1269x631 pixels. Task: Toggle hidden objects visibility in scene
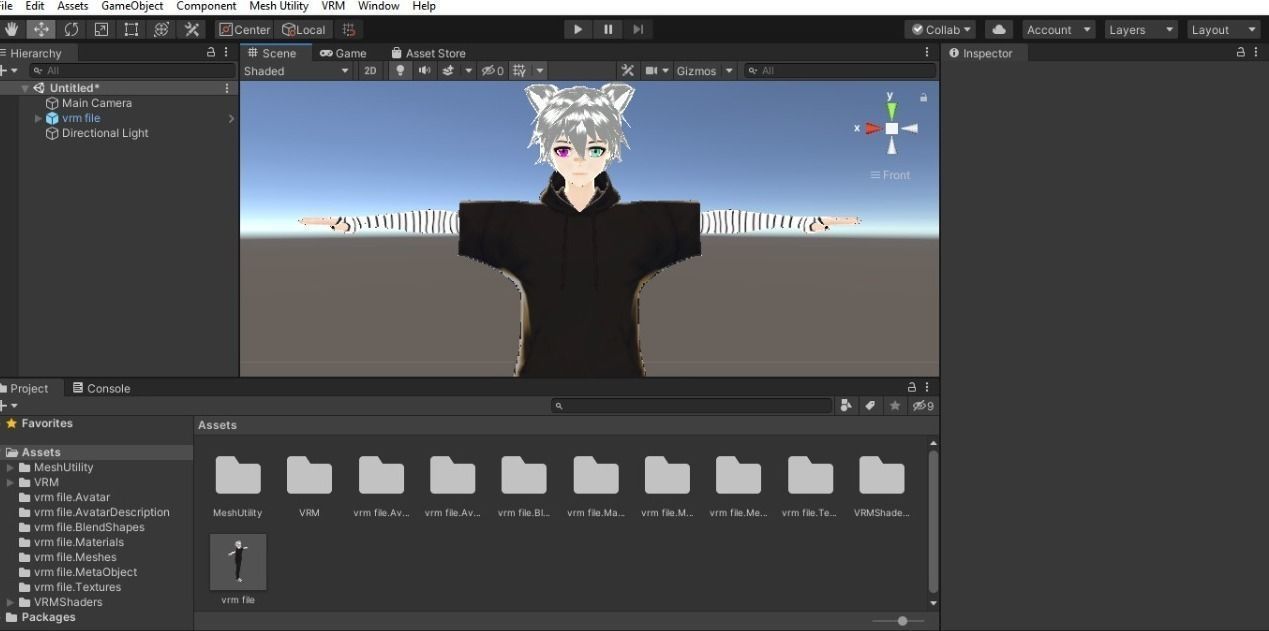point(493,71)
